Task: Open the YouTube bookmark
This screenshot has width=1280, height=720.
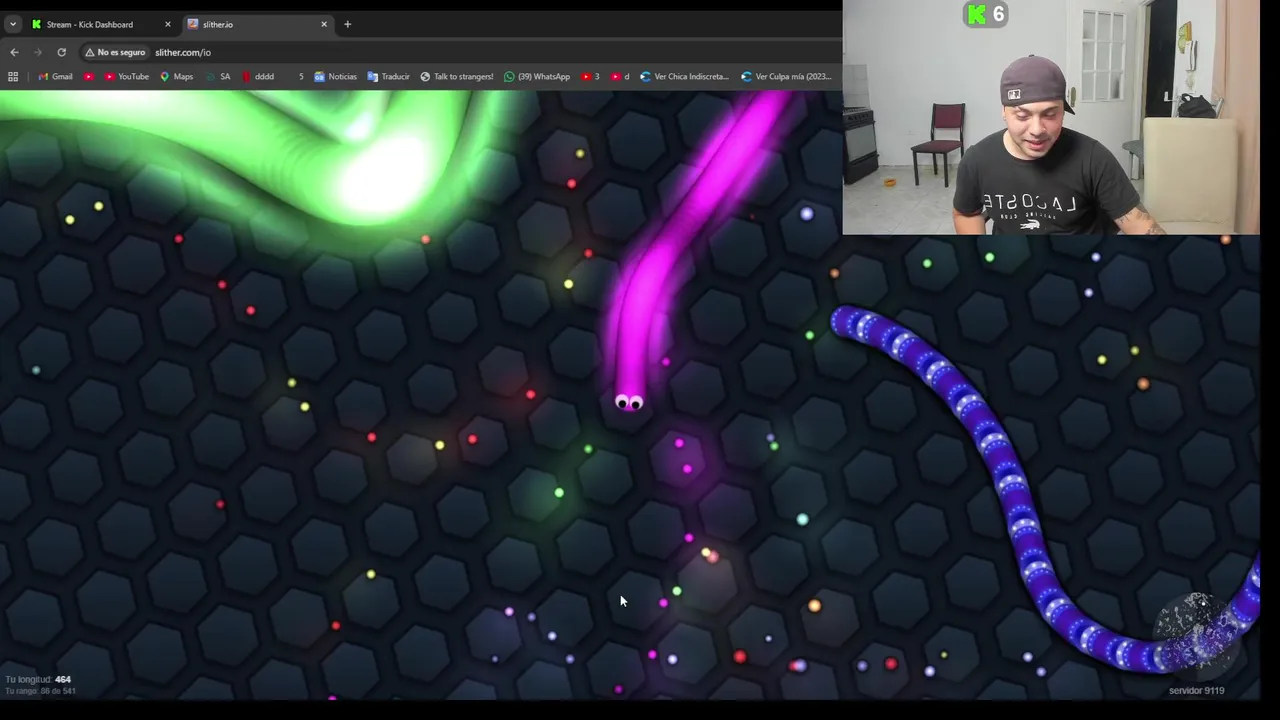Action: click(126, 76)
